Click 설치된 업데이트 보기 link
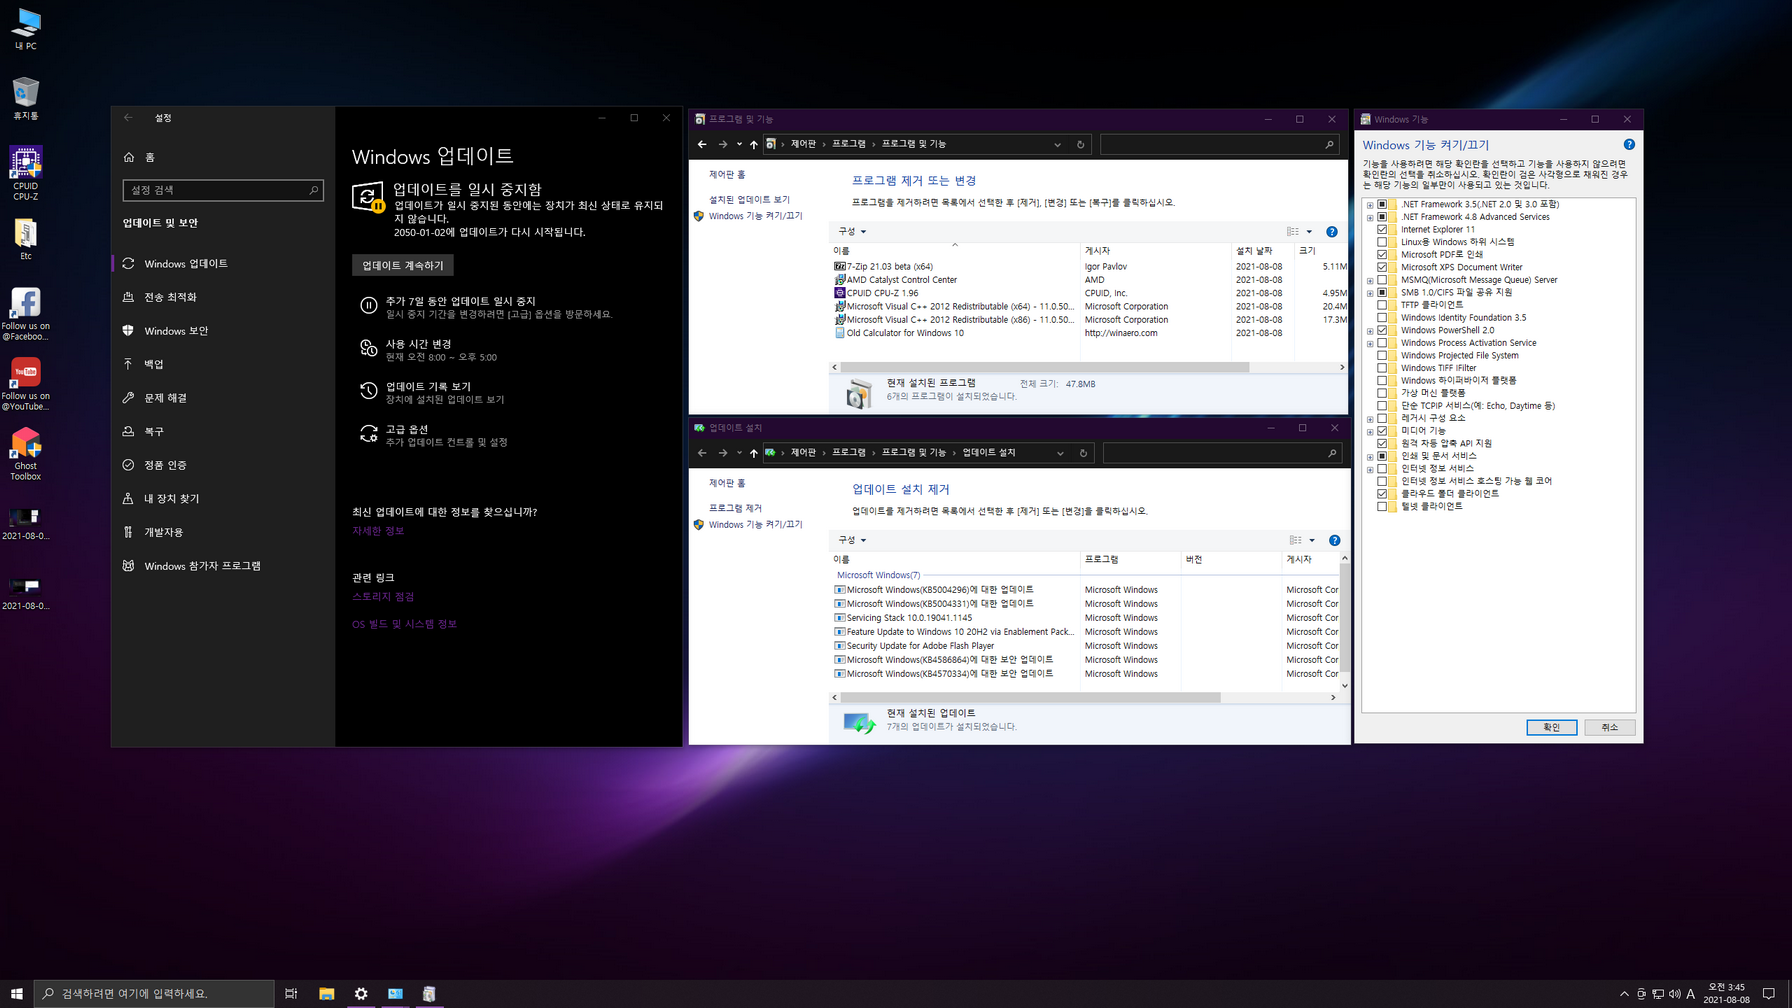This screenshot has width=1792, height=1008. [749, 200]
